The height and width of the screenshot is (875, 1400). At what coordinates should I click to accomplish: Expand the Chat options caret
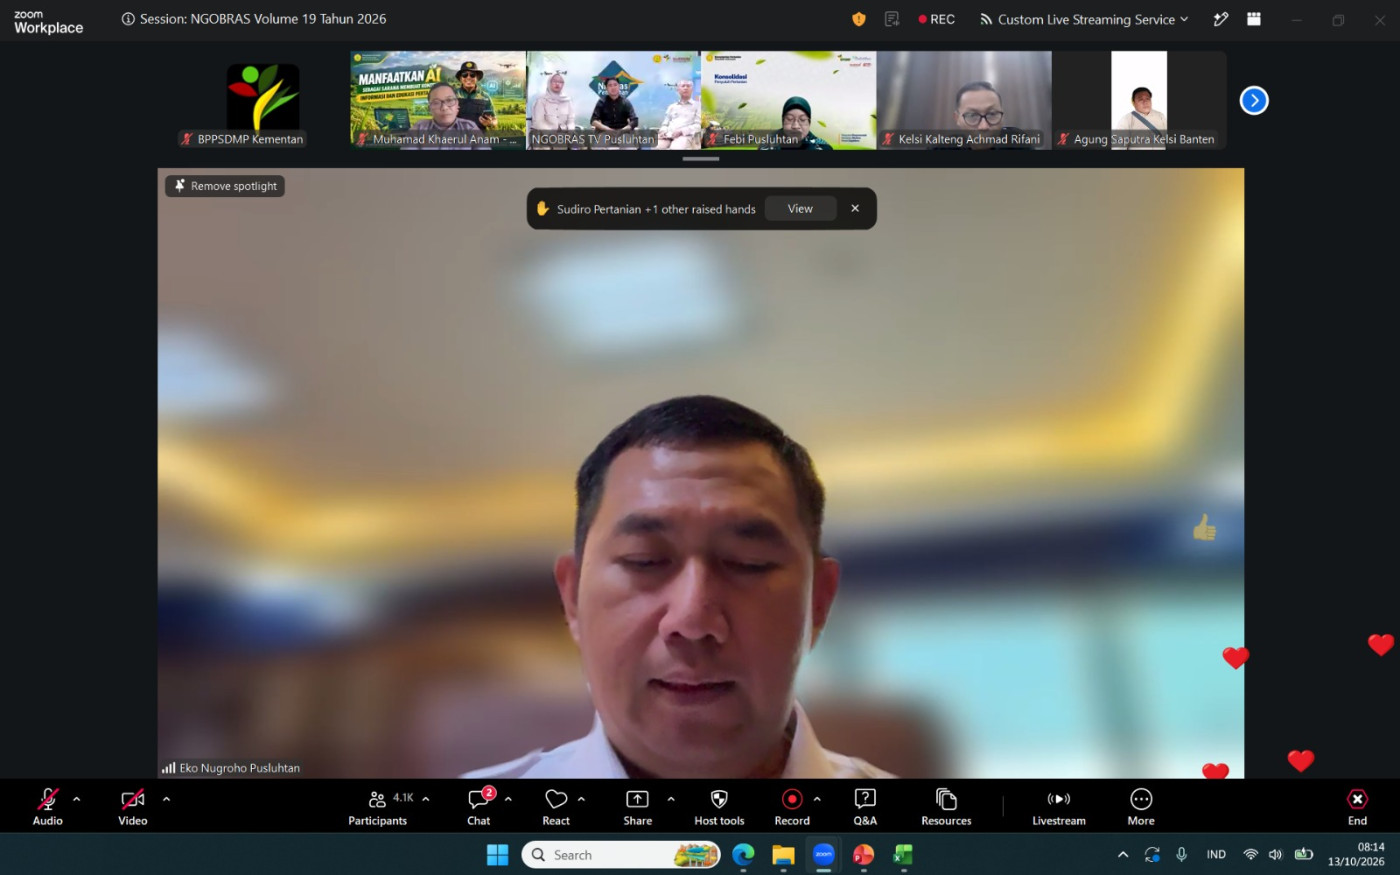(508, 799)
